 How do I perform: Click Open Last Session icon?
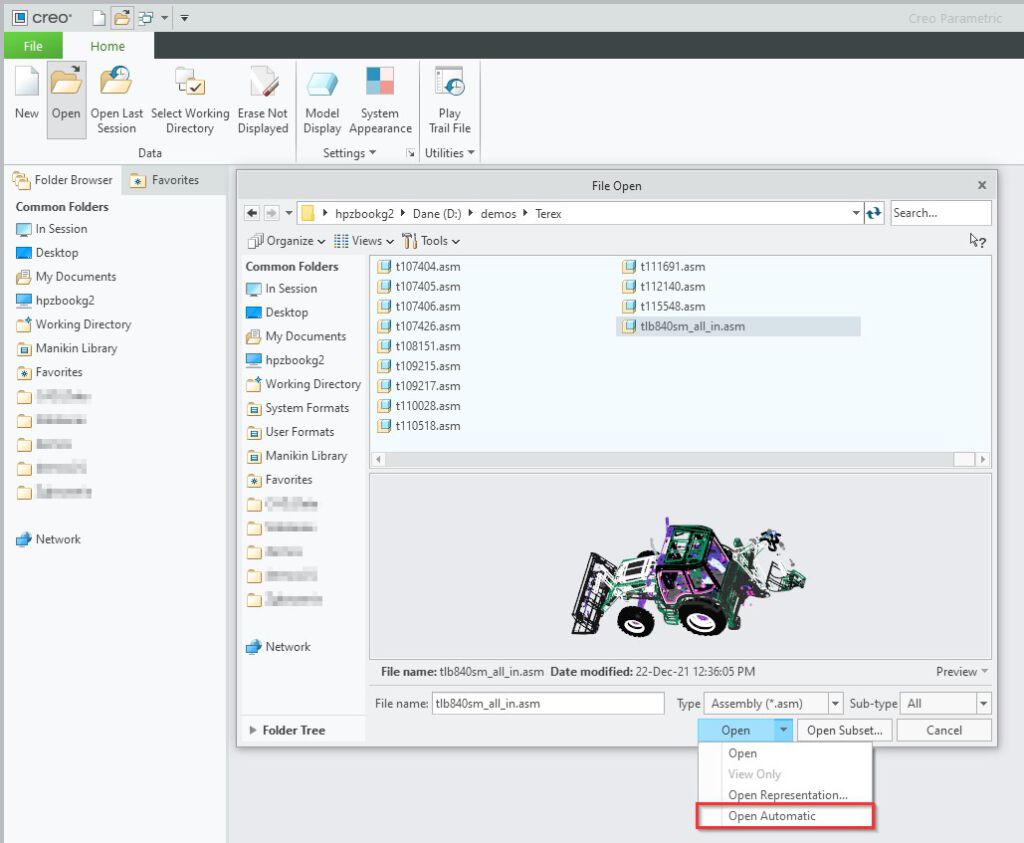point(116,82)
